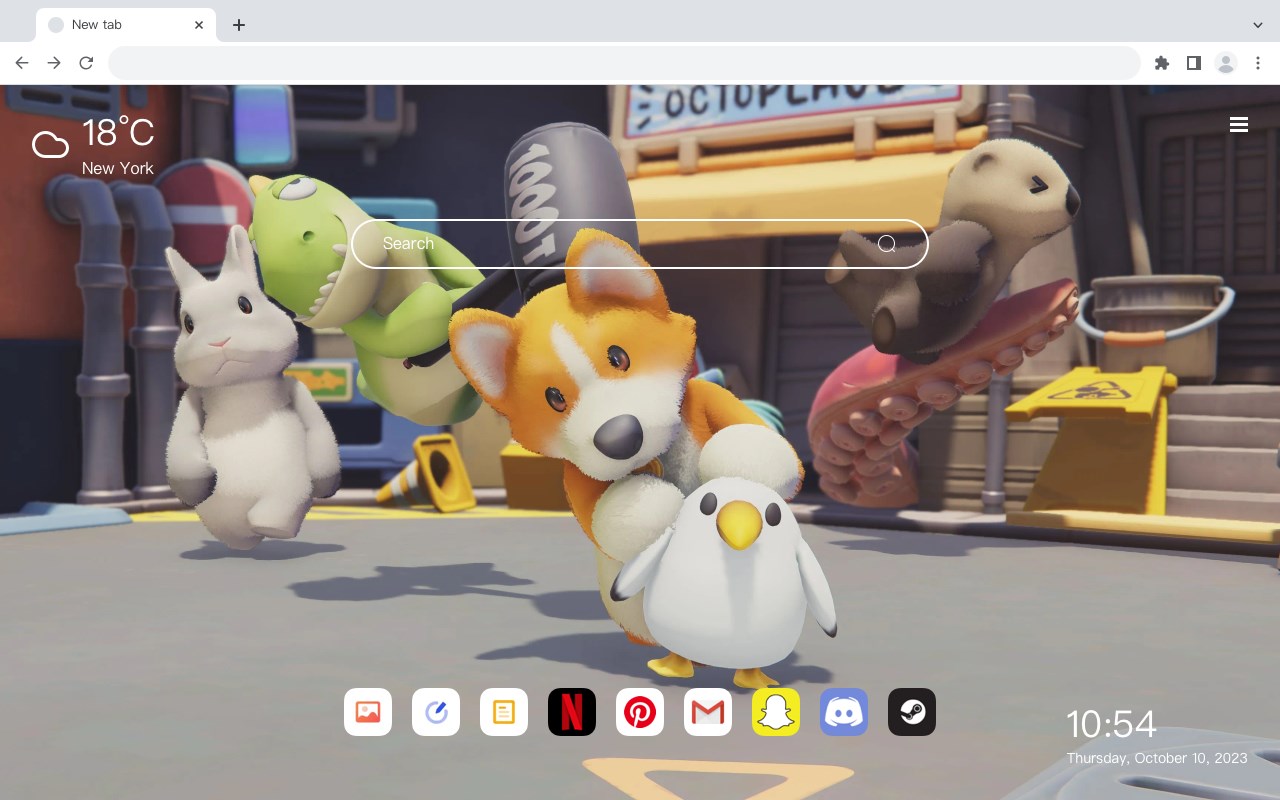Open the Steam shortcut

[912, 712]
